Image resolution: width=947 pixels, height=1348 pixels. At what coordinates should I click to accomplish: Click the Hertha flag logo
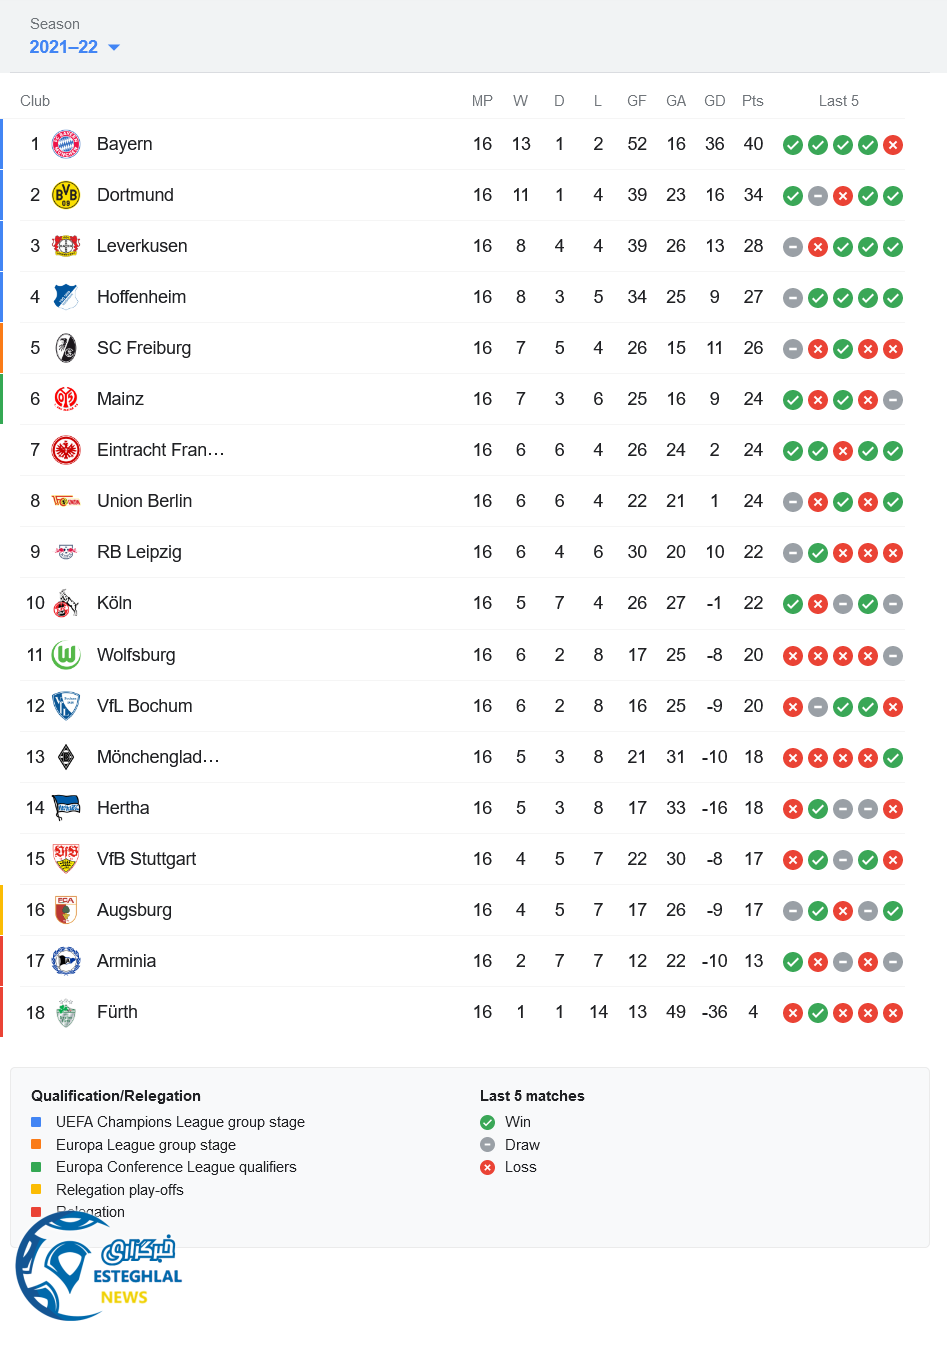tap(66, 807)
